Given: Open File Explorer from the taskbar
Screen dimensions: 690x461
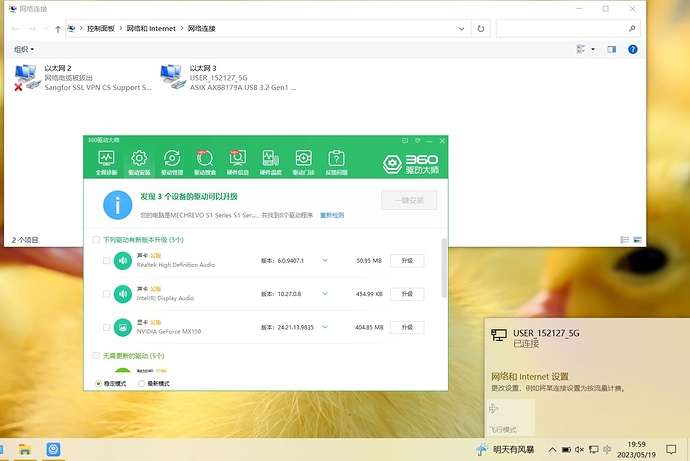Looking at the screenshot, I should pos(25,450).
